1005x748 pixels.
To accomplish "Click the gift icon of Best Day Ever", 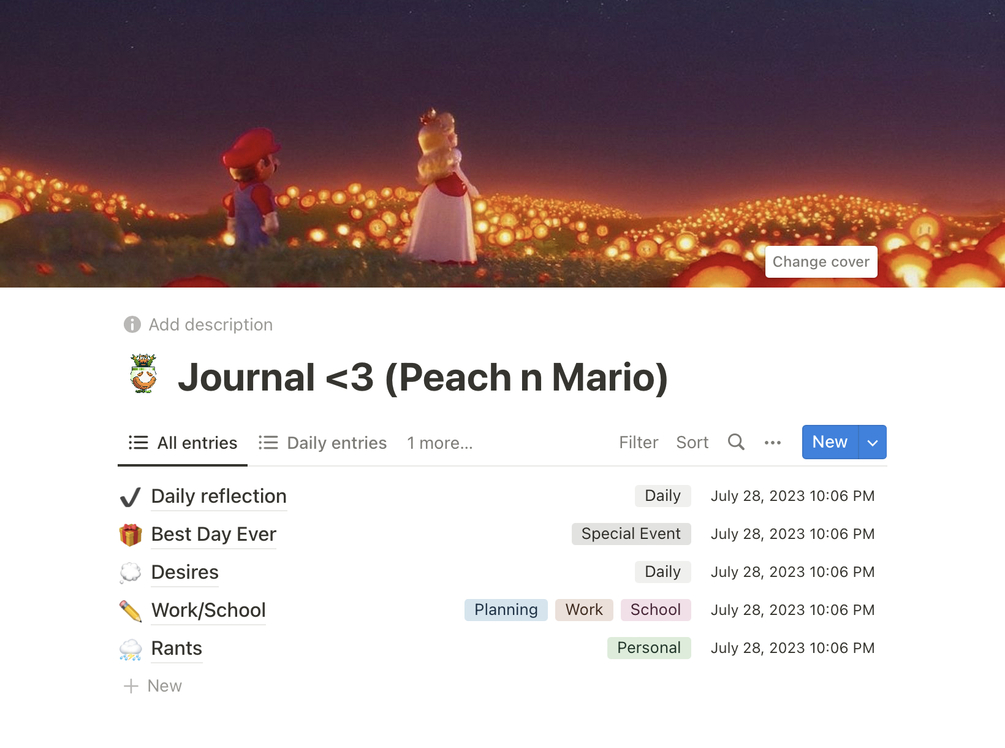I will pos(130,535).
